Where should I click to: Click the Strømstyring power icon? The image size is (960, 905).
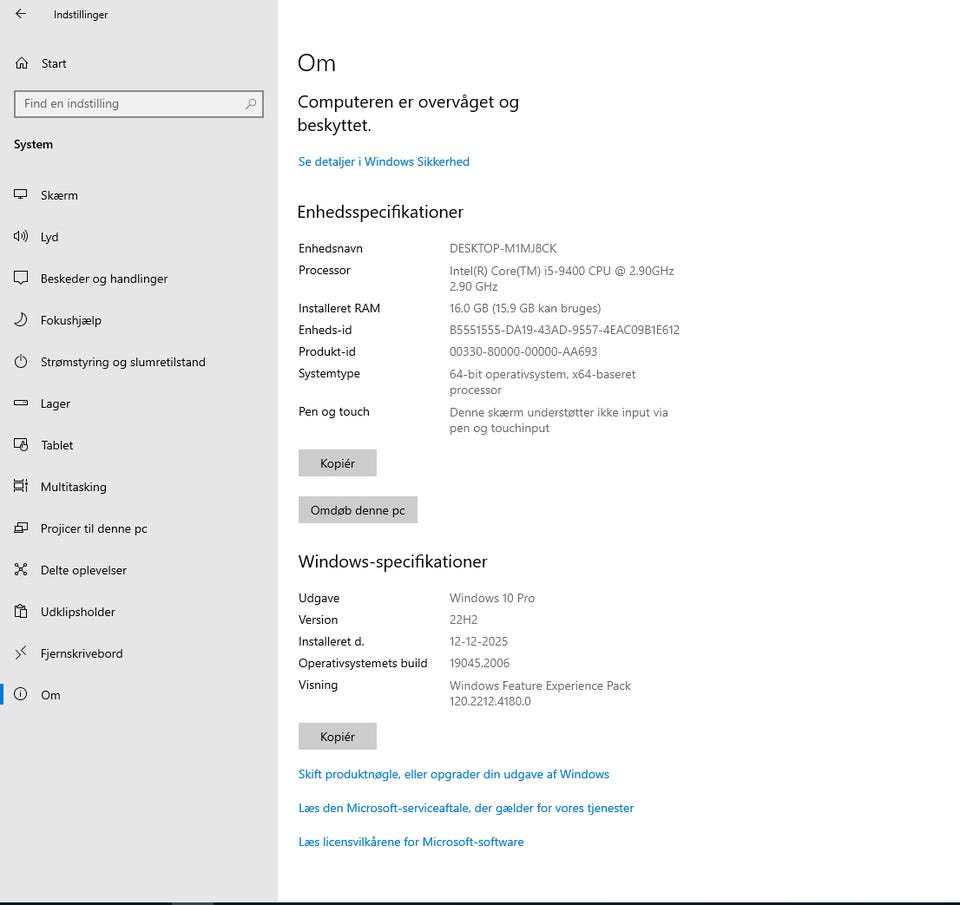tap(21, 361)
